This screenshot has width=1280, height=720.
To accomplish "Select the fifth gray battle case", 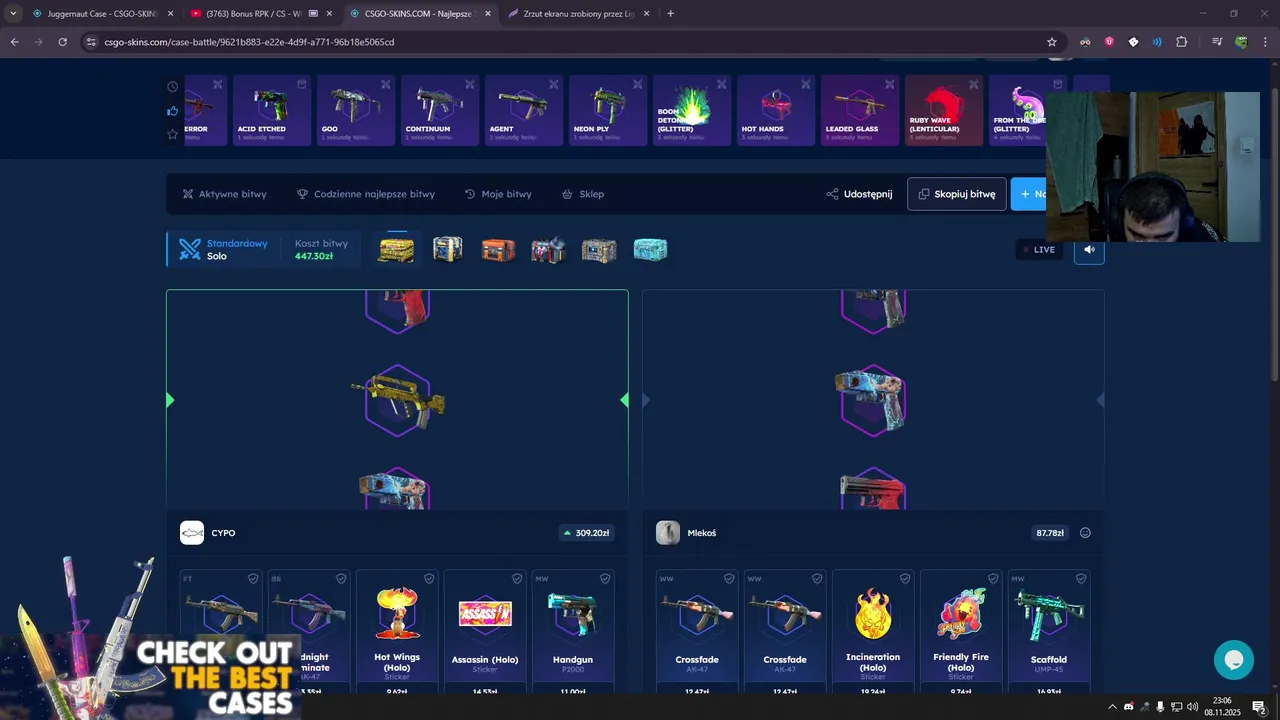I will click(x=599, y=249).
